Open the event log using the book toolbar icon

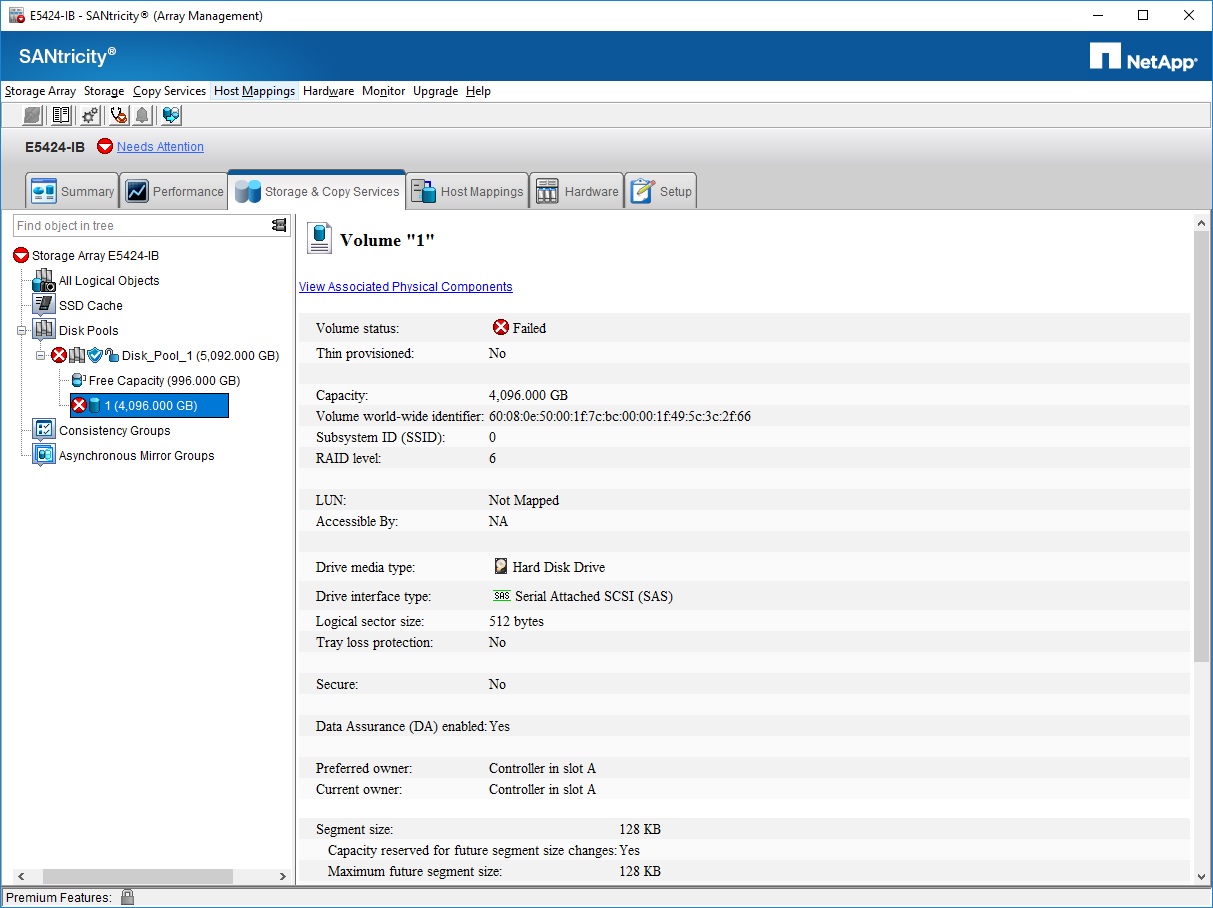[60, 115]
